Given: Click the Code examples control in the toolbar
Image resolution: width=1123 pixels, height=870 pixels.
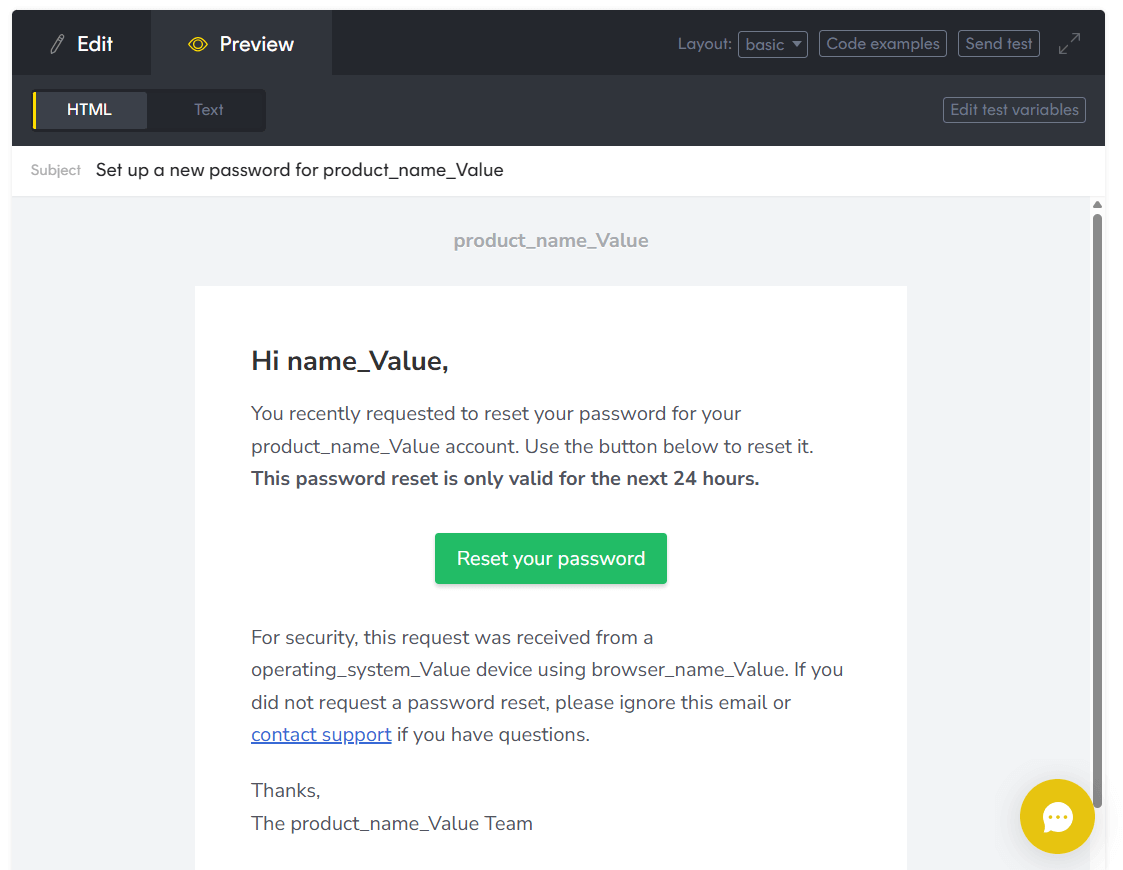Looking at the screenshot, I should tap(882, 43).
